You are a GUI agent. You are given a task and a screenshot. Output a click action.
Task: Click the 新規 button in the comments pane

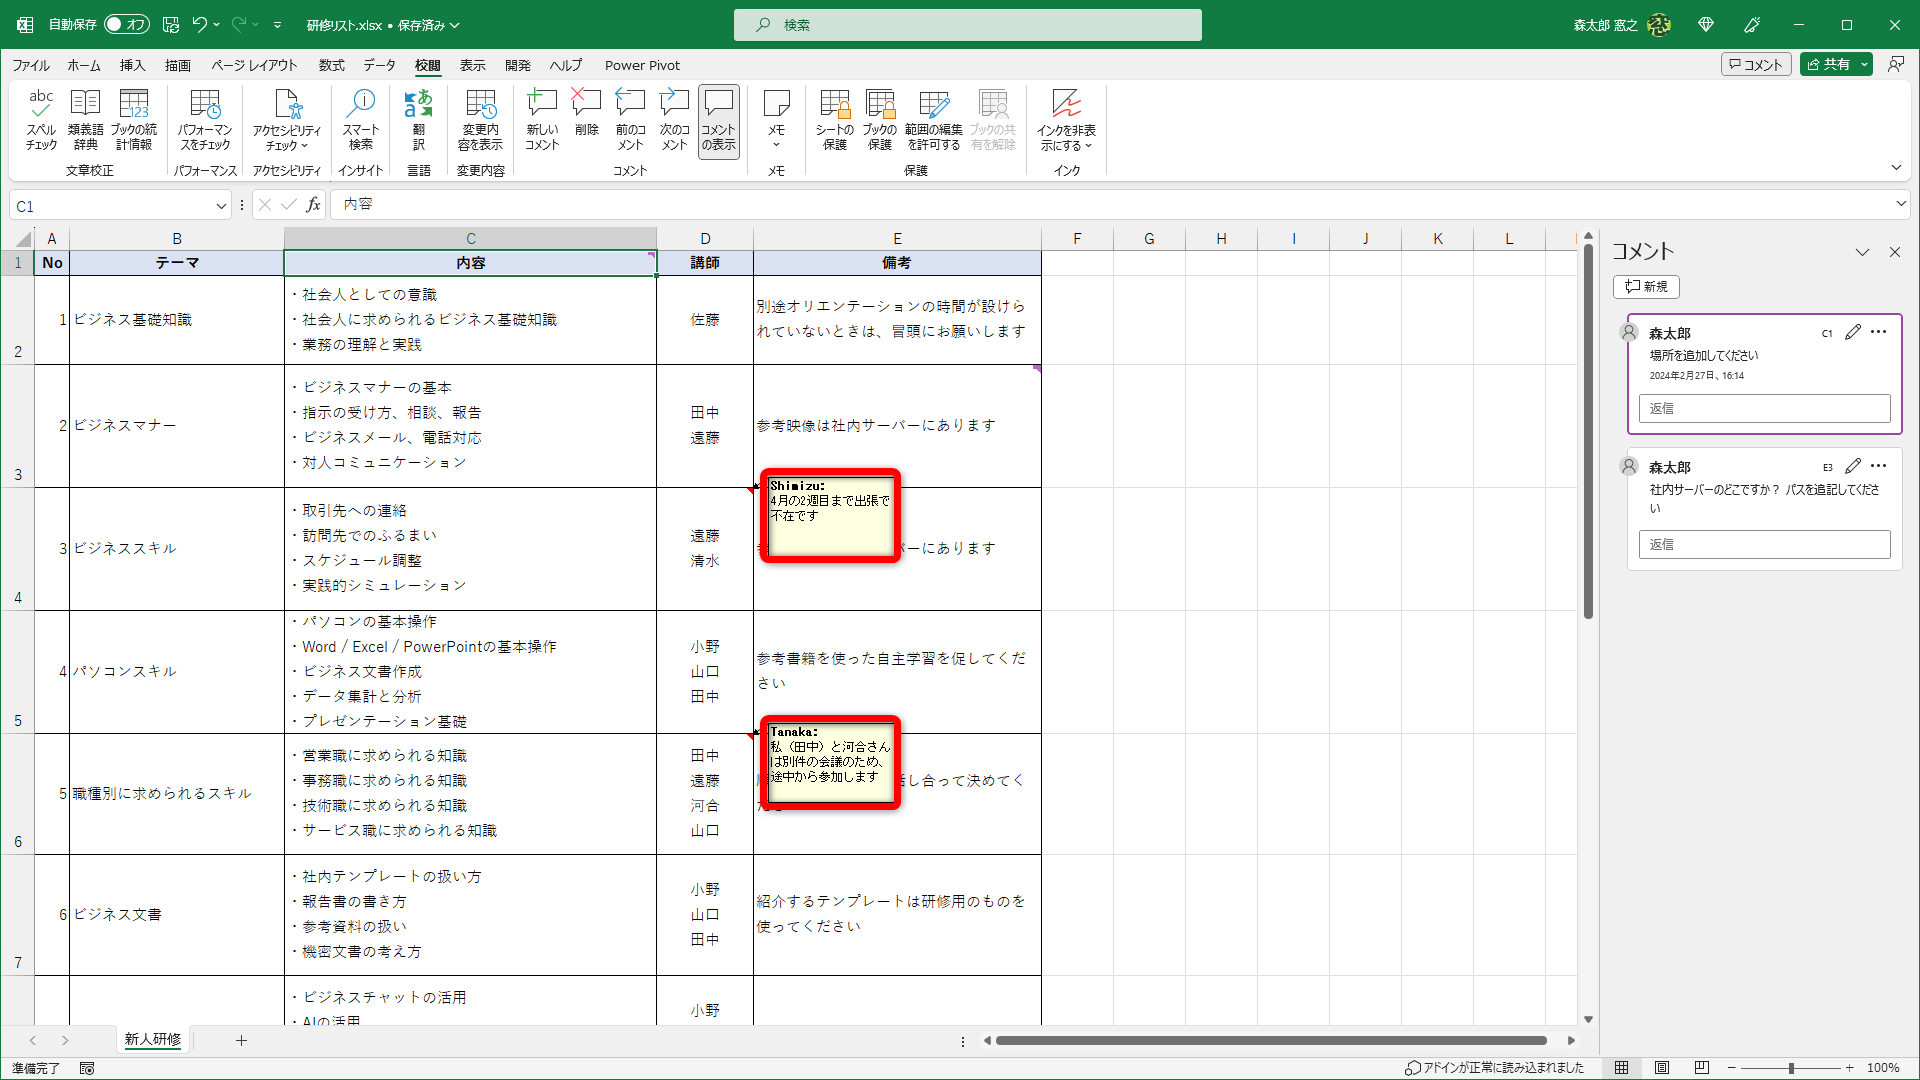coord(1646,287)
